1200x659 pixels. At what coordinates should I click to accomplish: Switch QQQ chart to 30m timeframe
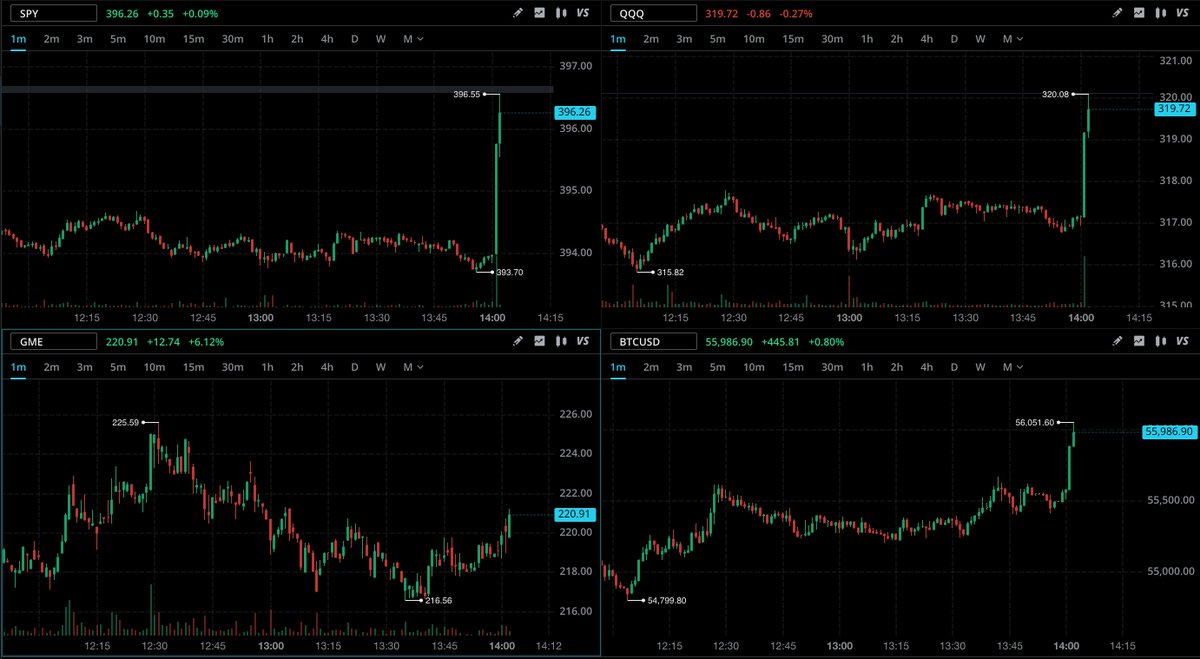click(832, 38)
